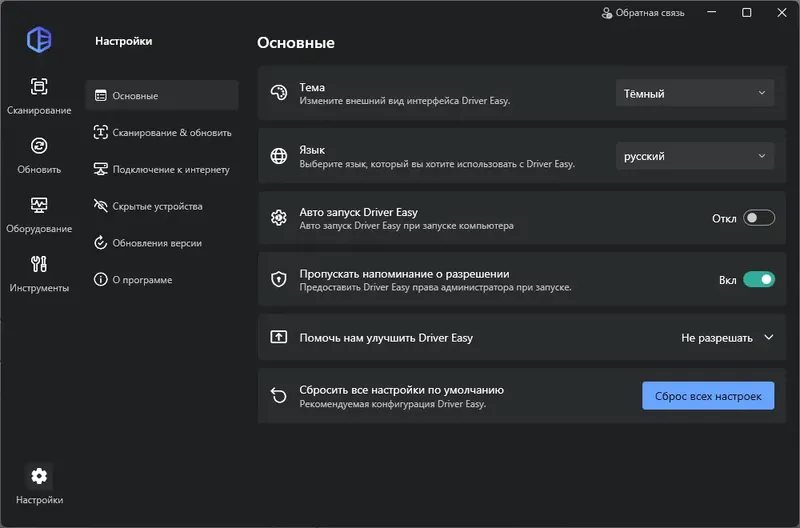This screenshot has height=528, width=800.
Task: Open the Сканирование scan icon in sidebar
Action: [39, 87]
